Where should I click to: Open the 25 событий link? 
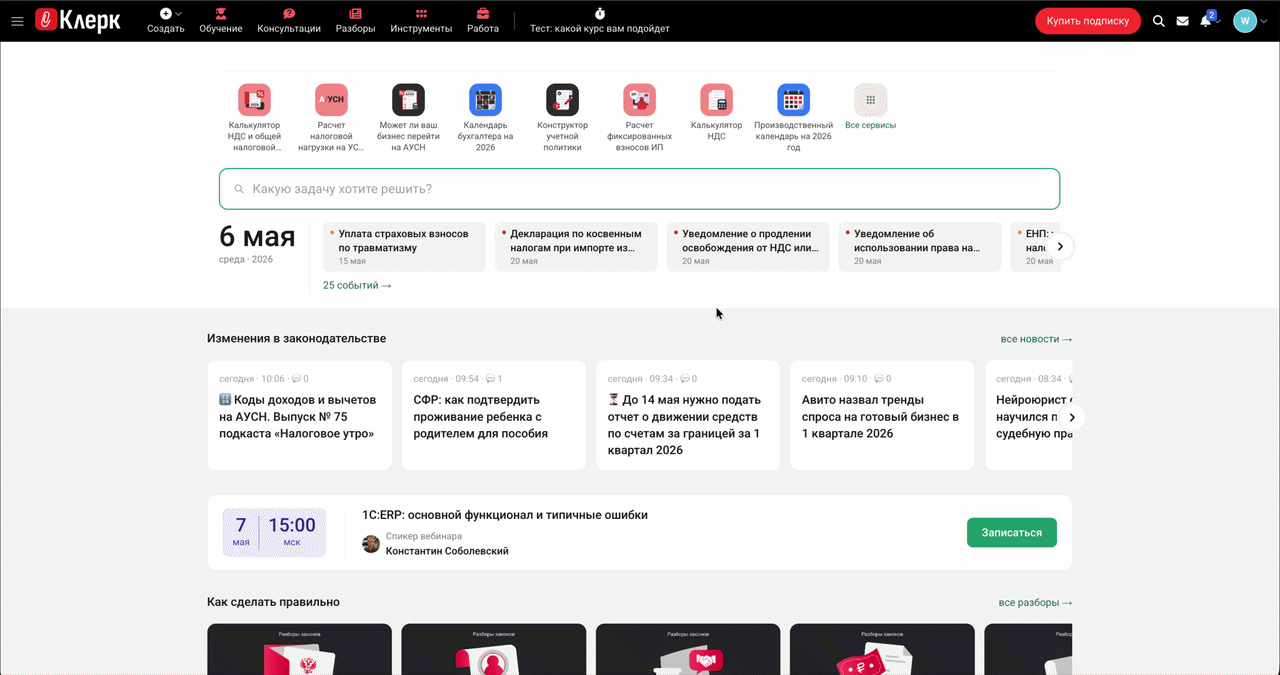(357, 285)
